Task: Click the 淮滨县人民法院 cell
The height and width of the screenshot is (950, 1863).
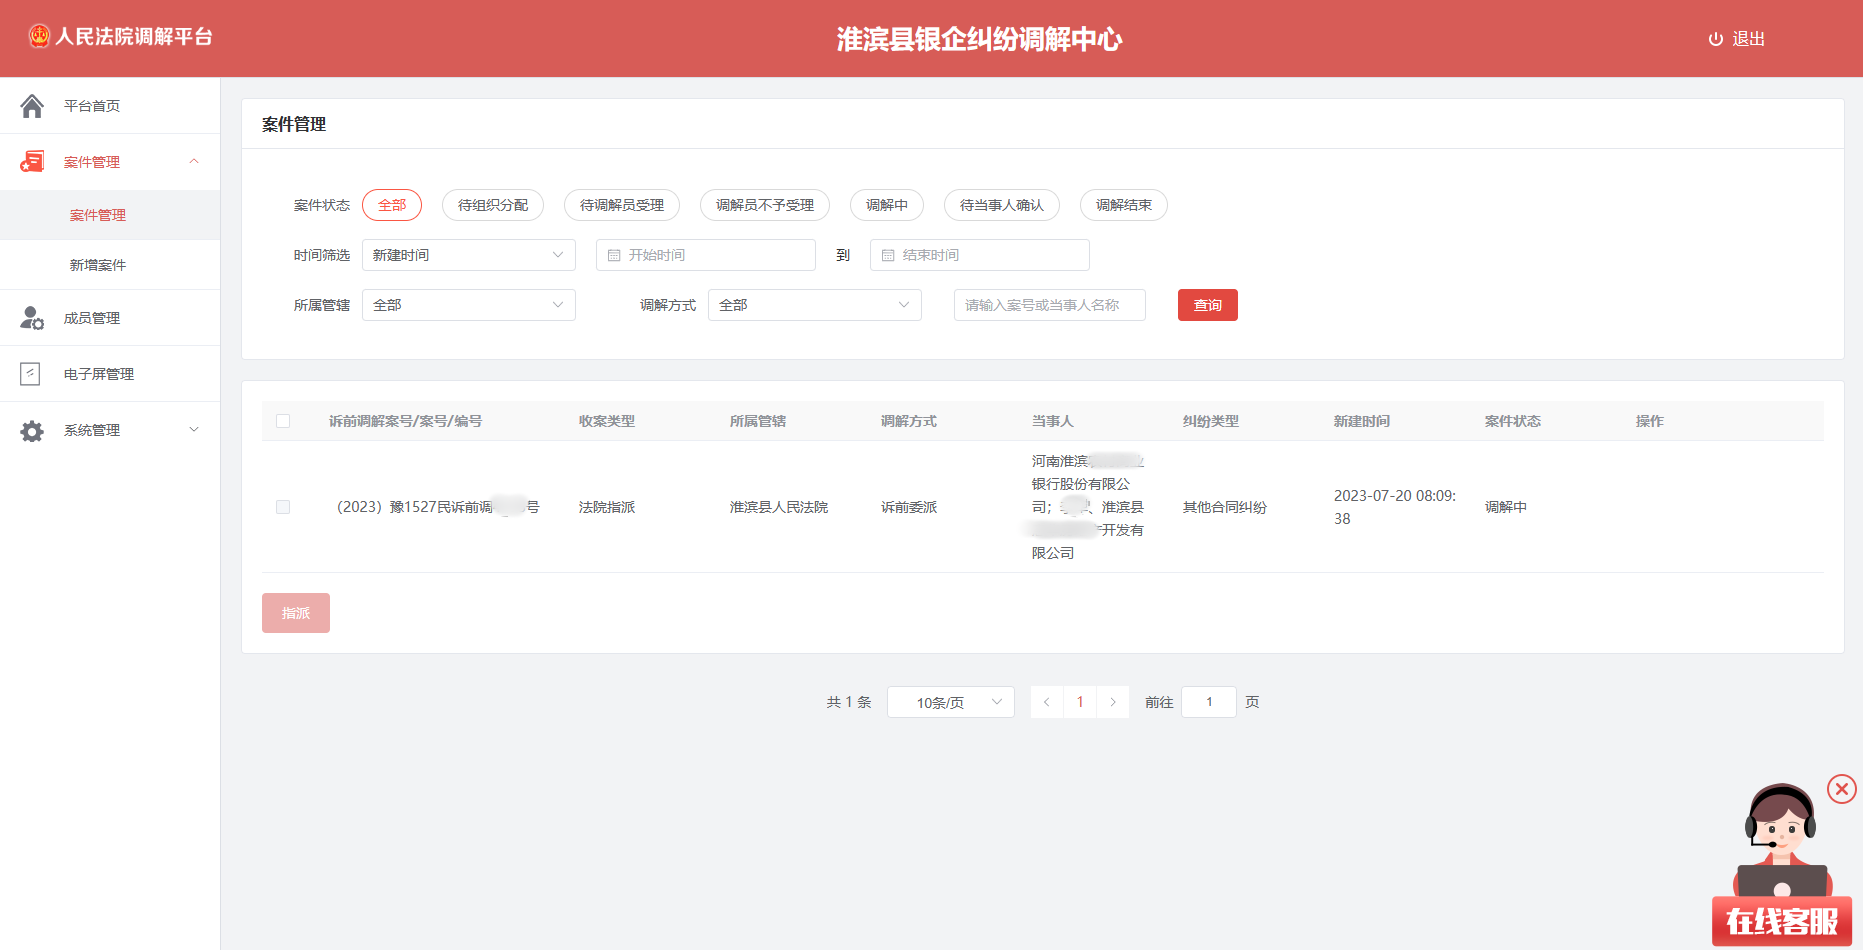Action: point(779,507)
